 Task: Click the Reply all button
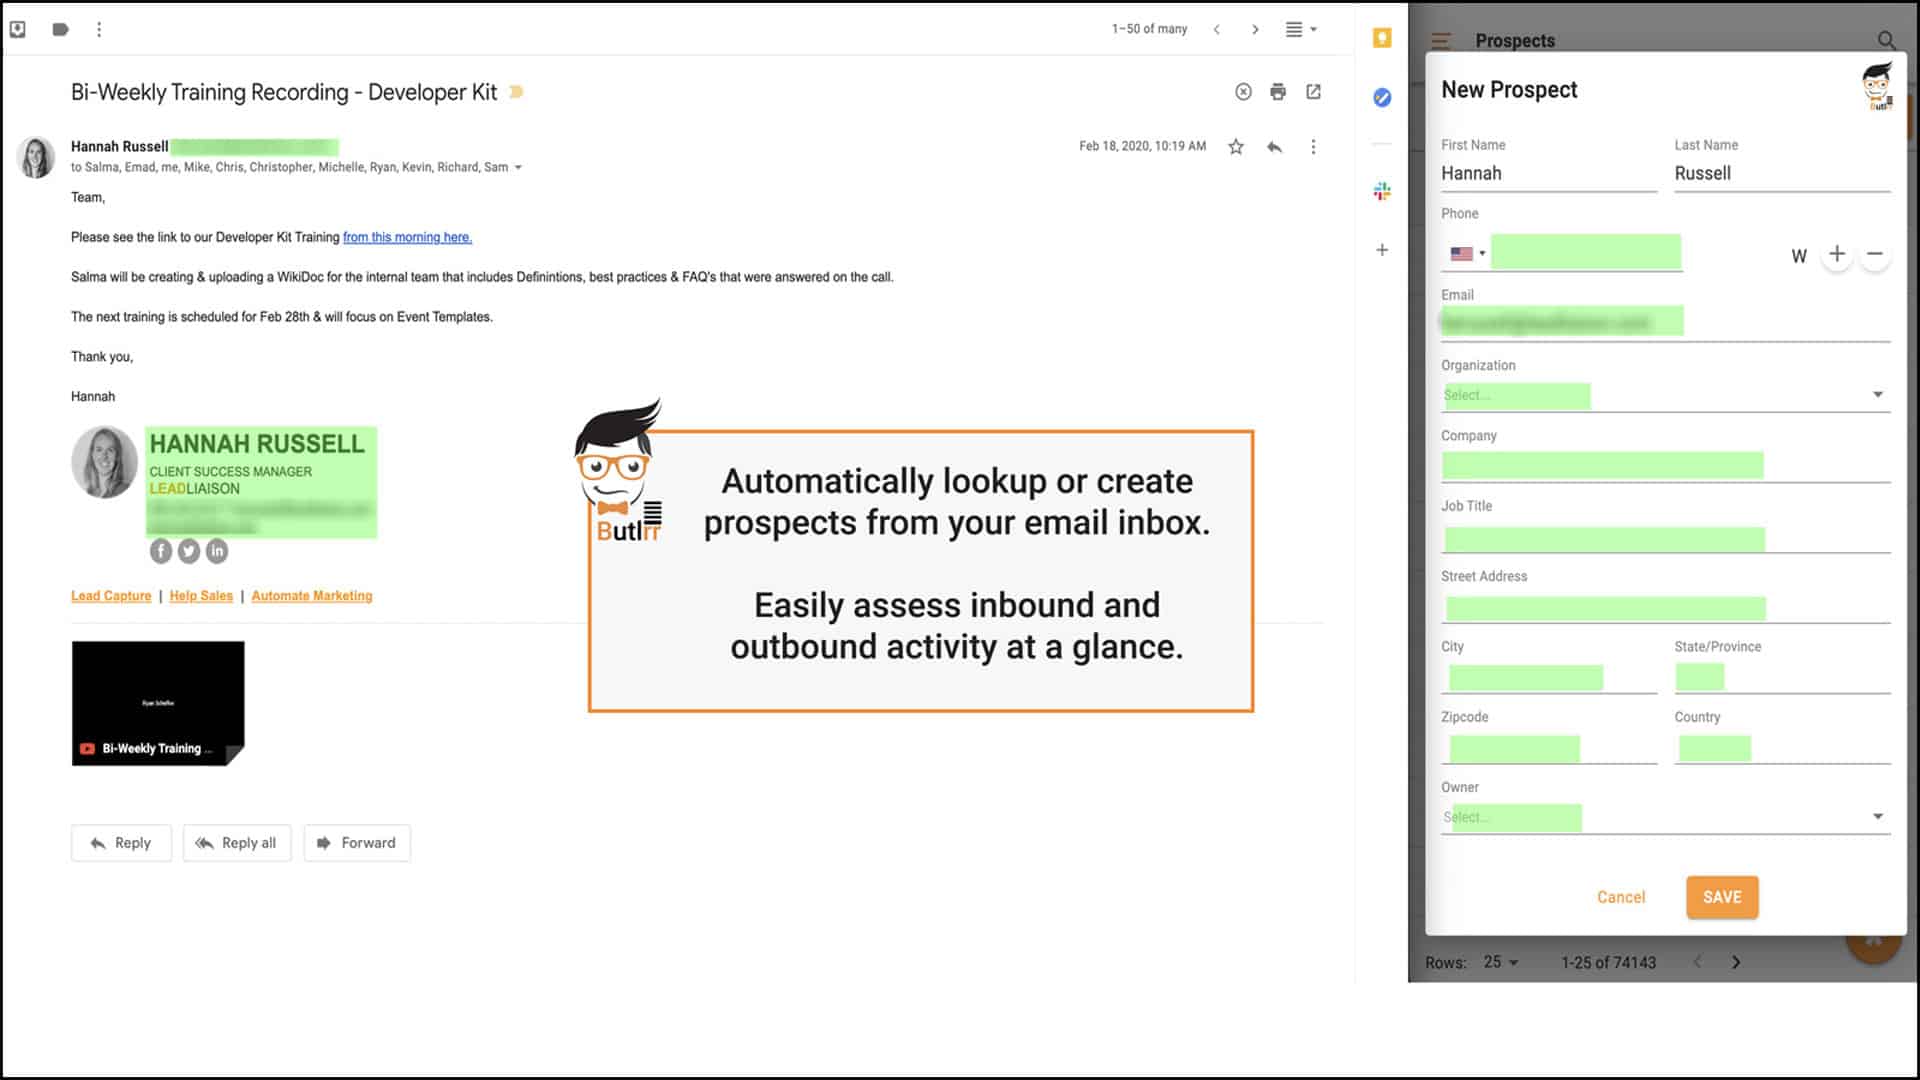click(236, 843)
